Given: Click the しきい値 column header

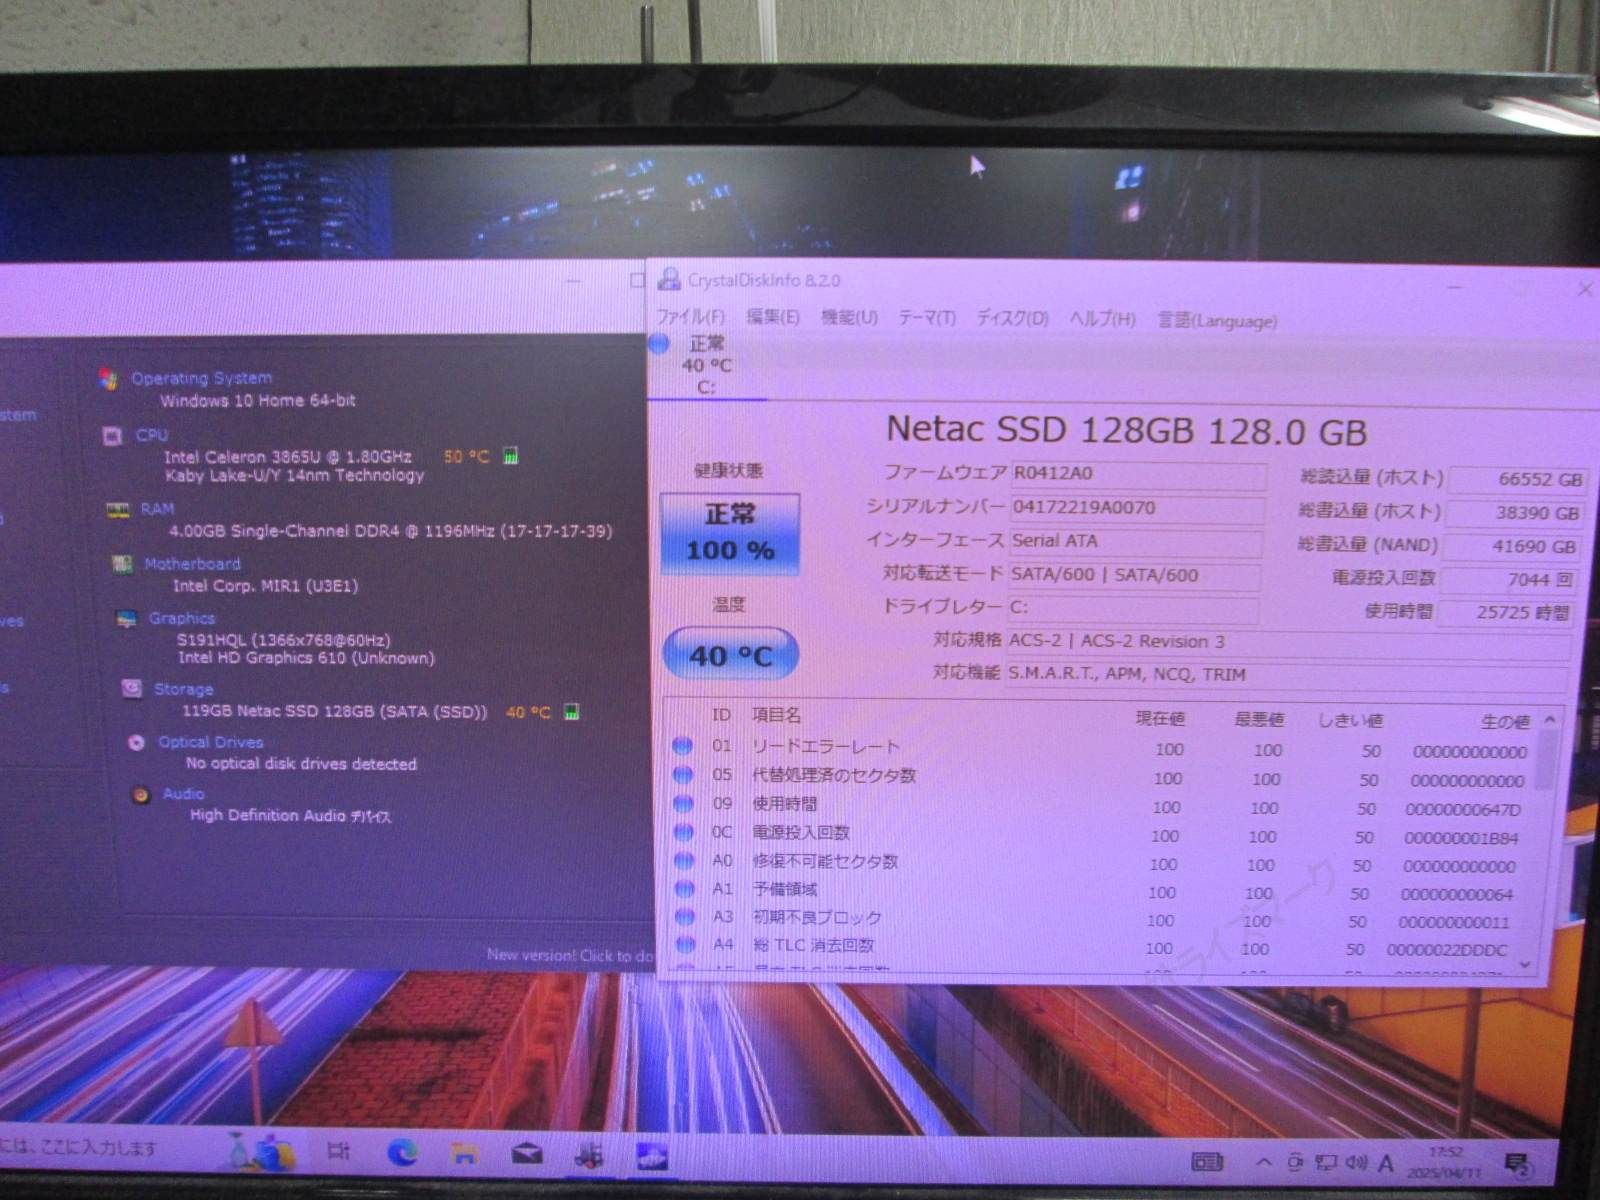Looking at the screenshot, I should point(1351,720).
